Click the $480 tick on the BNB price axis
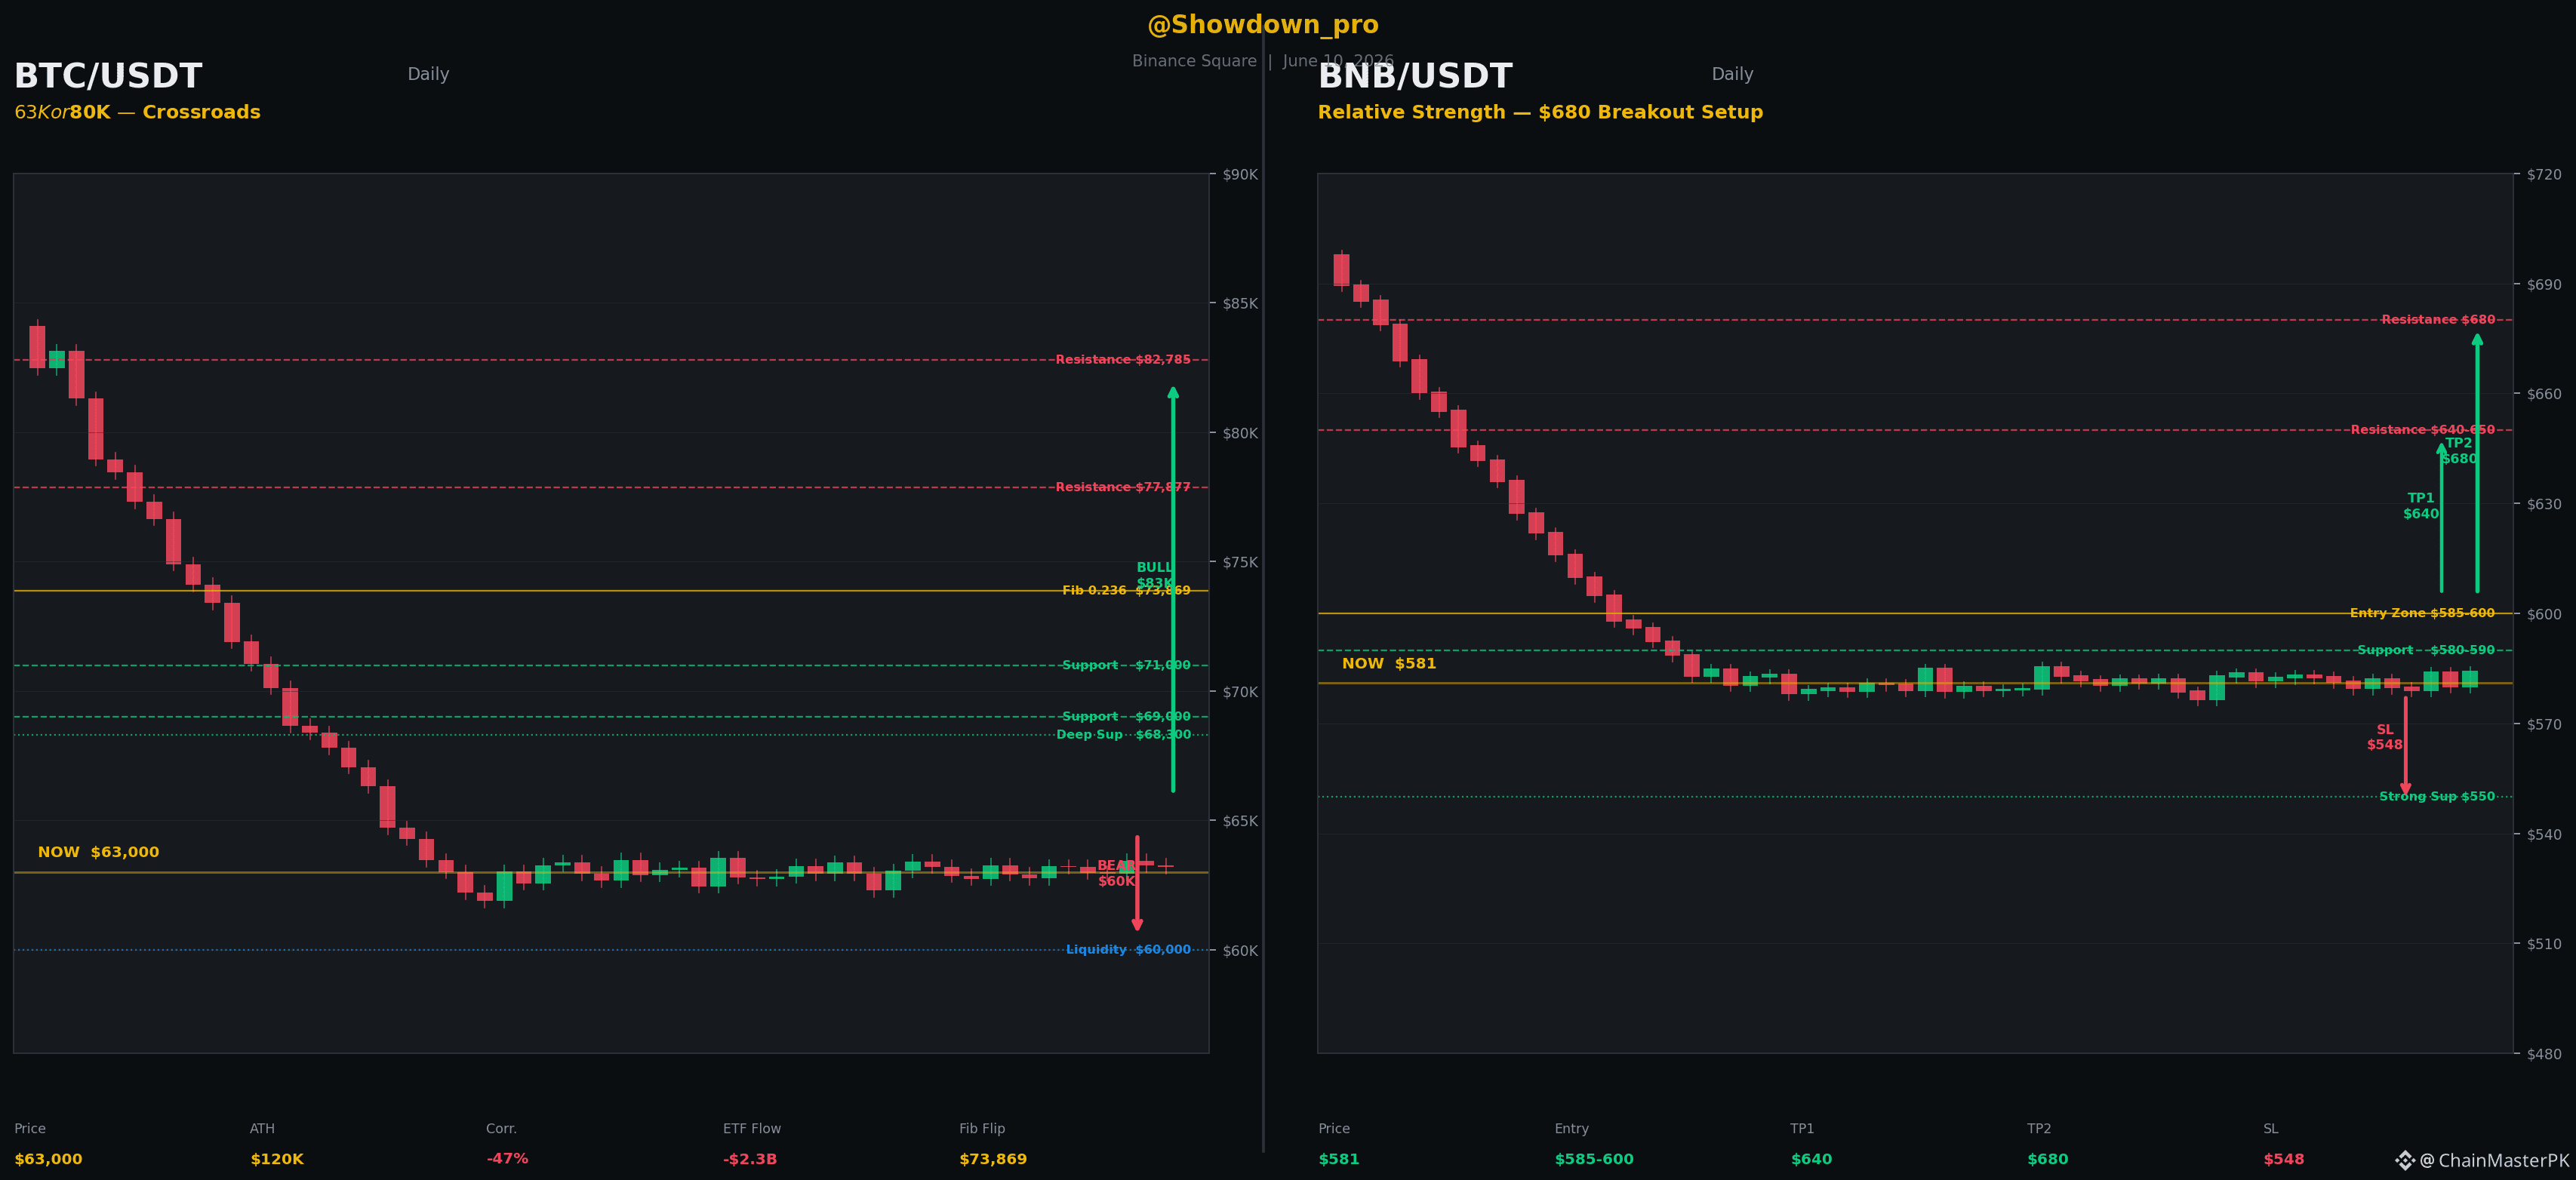Viewport: 2576px width, 1180px height. tap(2545, 1054)
